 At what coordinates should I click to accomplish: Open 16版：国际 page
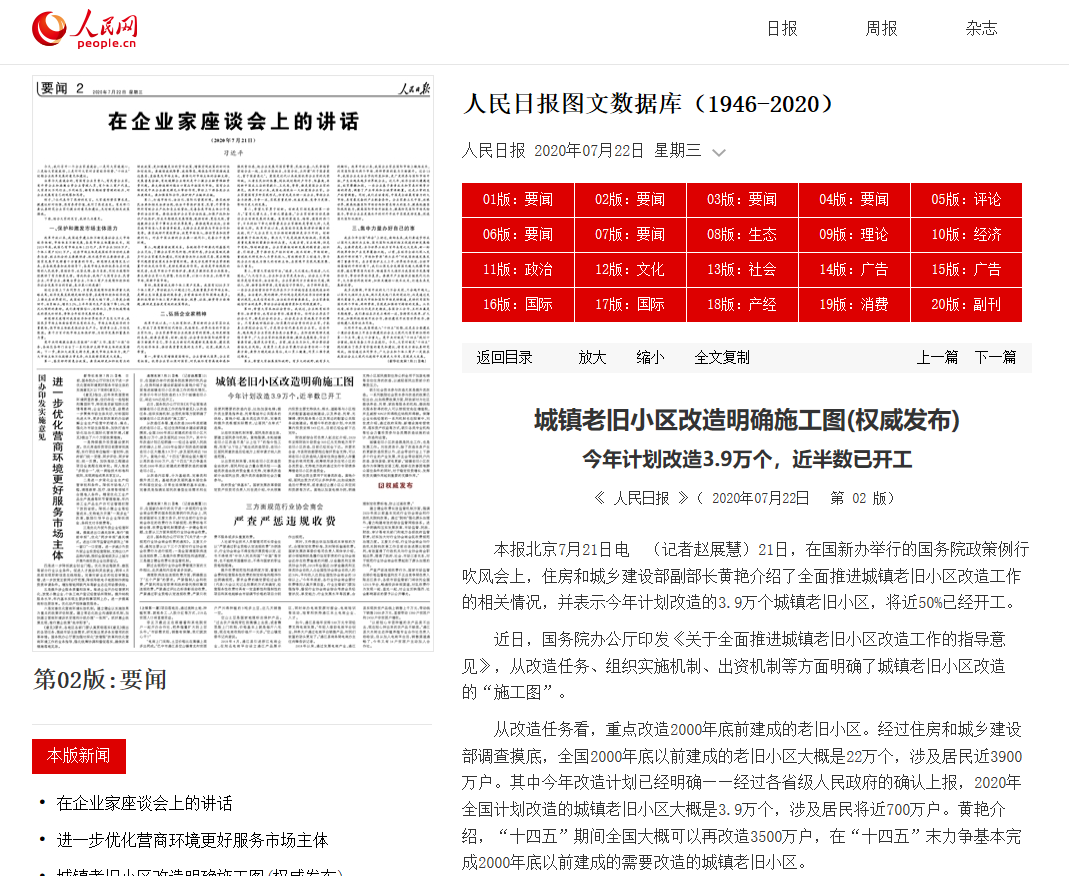click(x=517, y=304)
